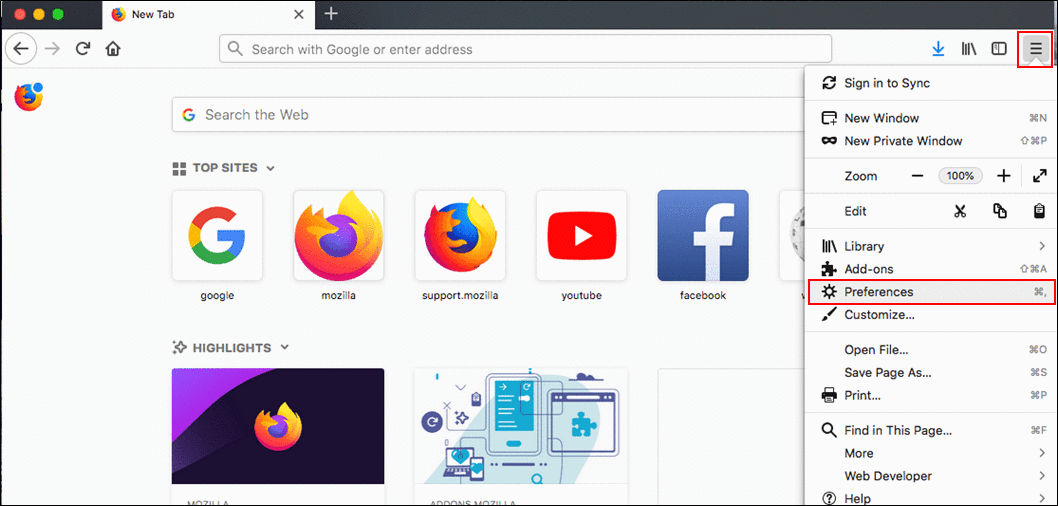Open a new tab with plus
The height and width of the screenshot is (506, 1058).
point(331,13)
